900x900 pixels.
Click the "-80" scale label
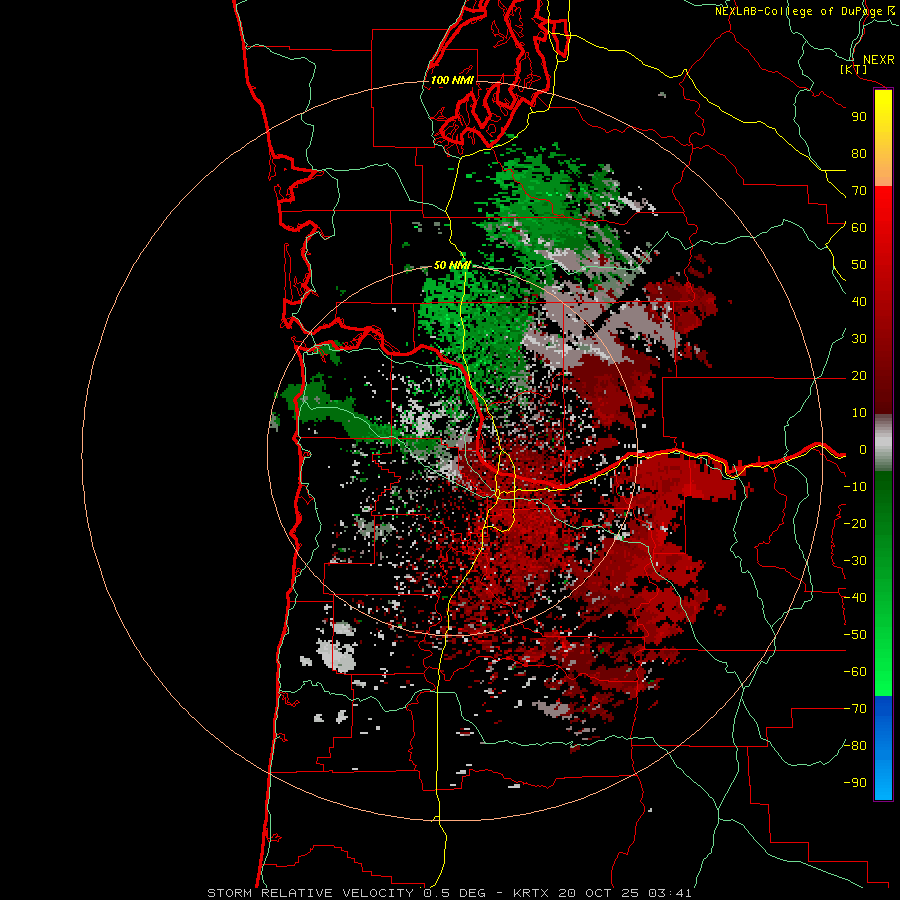855,746
